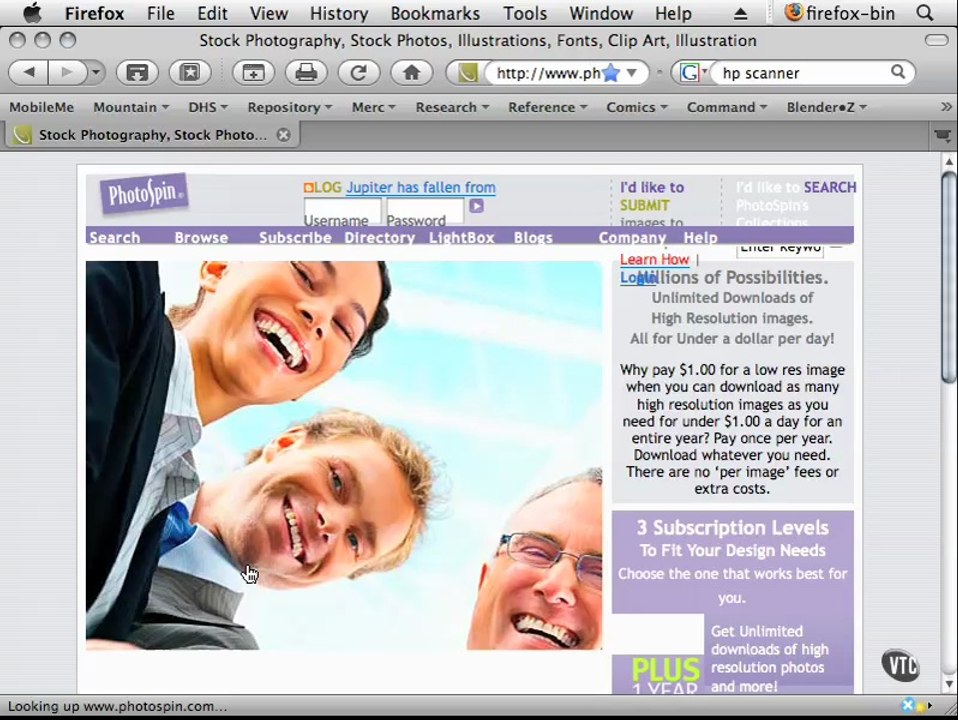
Task: Click the tab list icon at right of the tab bar
Action: coord(943,134)
